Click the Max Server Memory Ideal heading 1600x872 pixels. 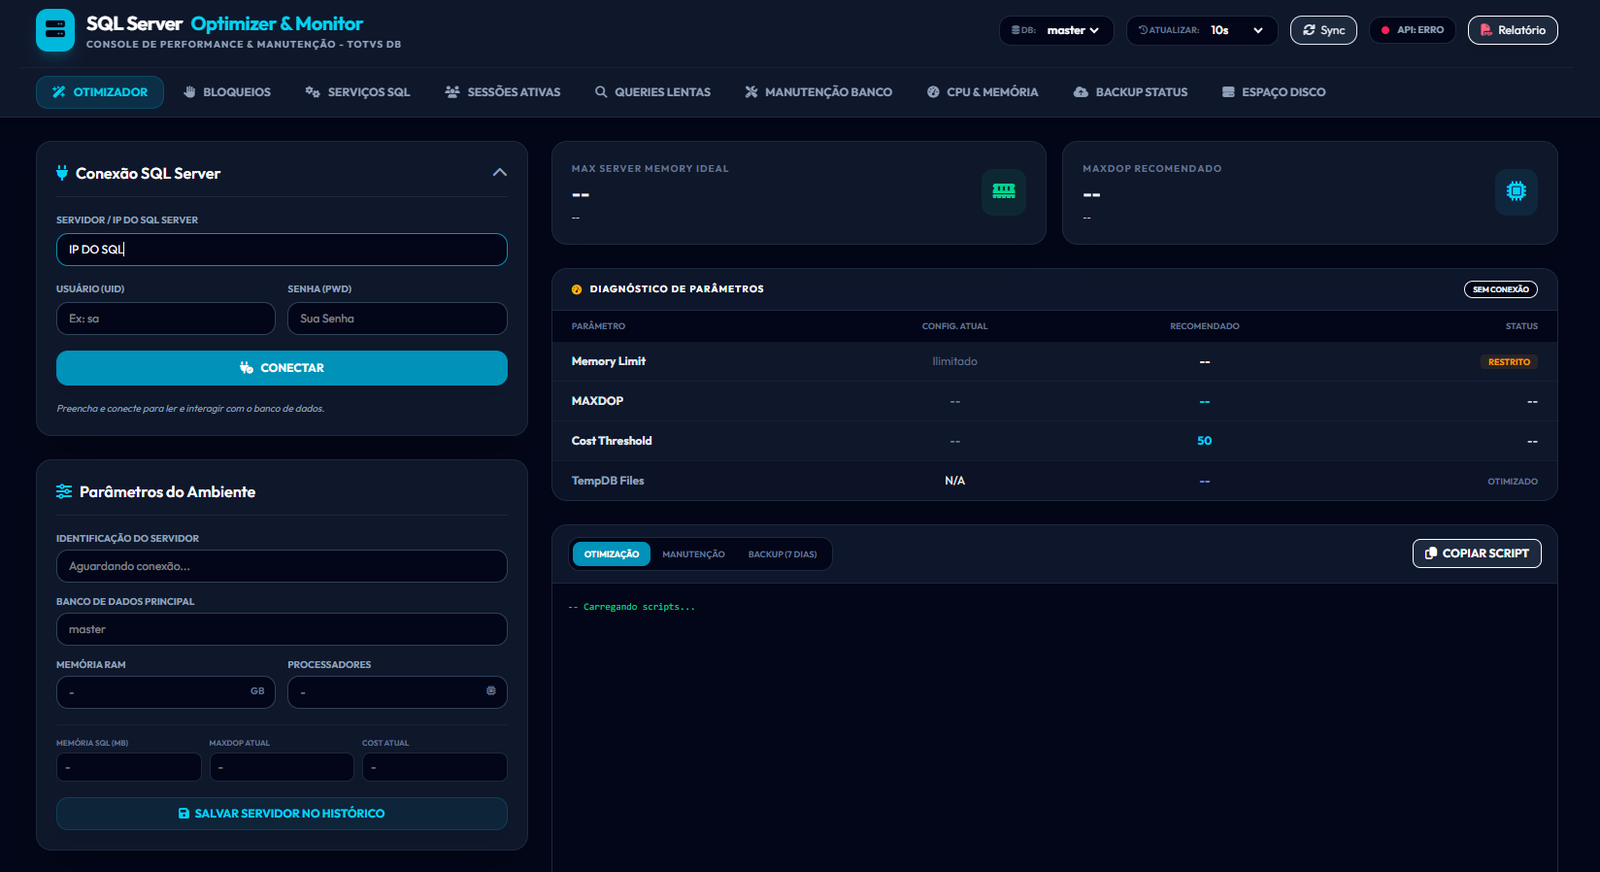pos(650,169)
